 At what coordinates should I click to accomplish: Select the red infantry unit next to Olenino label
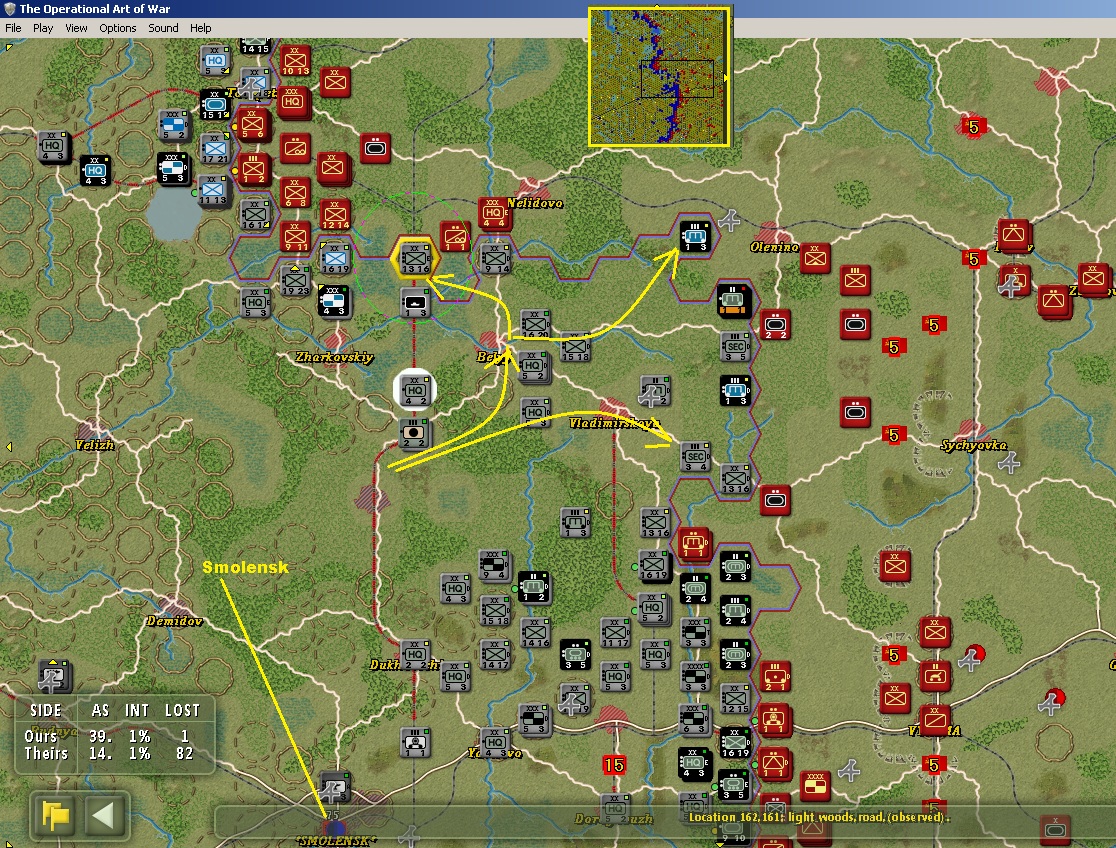[816, 258]
